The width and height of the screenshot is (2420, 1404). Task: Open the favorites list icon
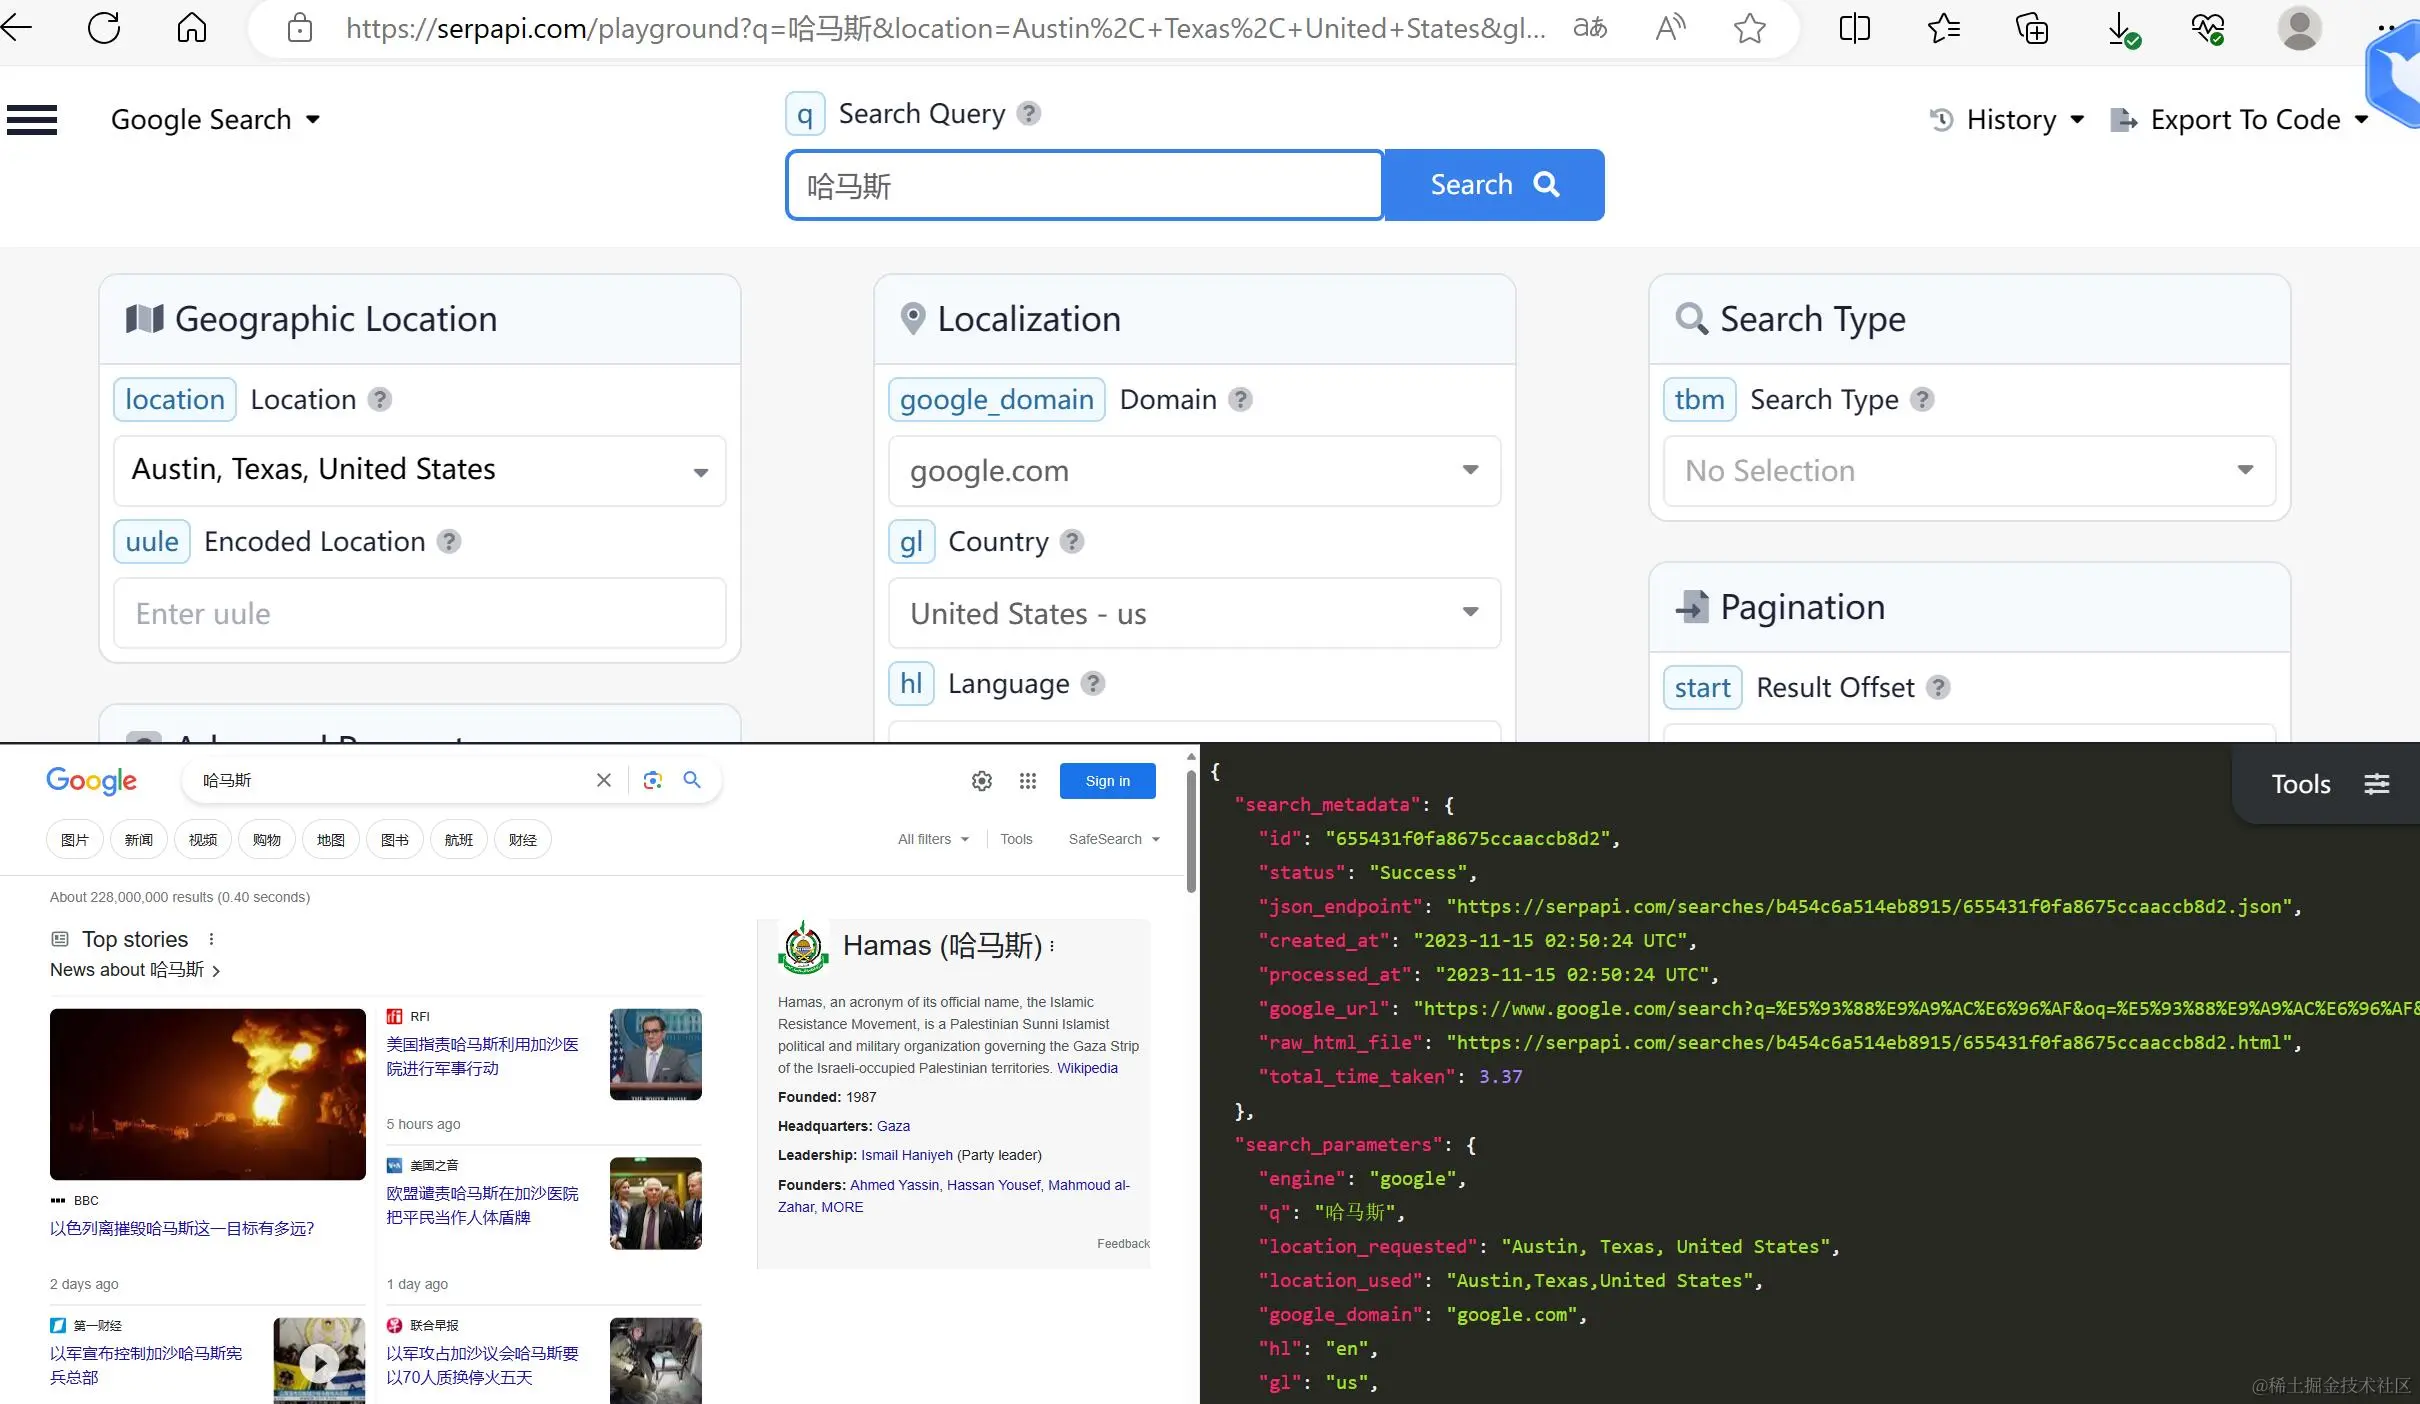1943,28
